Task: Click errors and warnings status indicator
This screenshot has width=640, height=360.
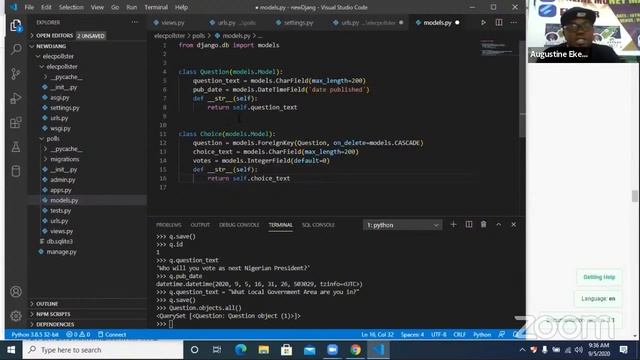Action: pyautogui.click(x=78, y=335)
